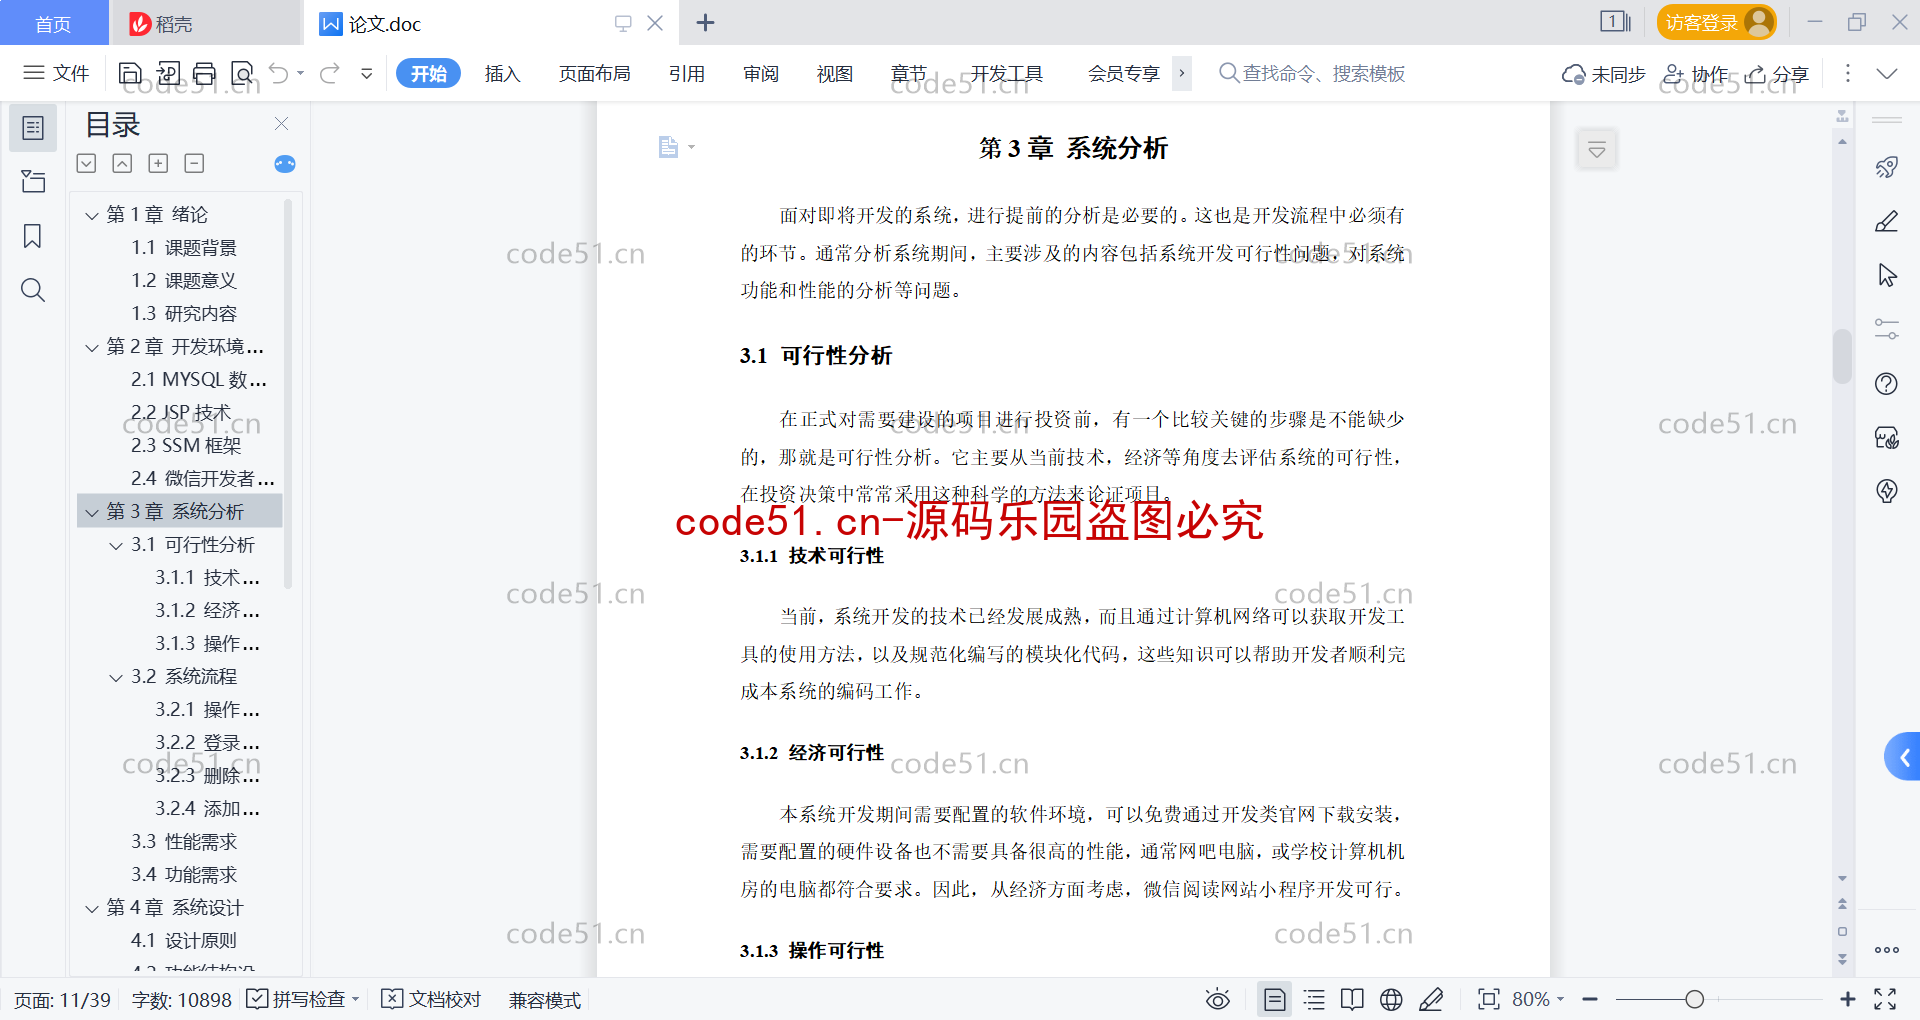Switch to reading mode book icon
The width and height of the screenshot is (1920, 1020).
tap(1352, 999)
